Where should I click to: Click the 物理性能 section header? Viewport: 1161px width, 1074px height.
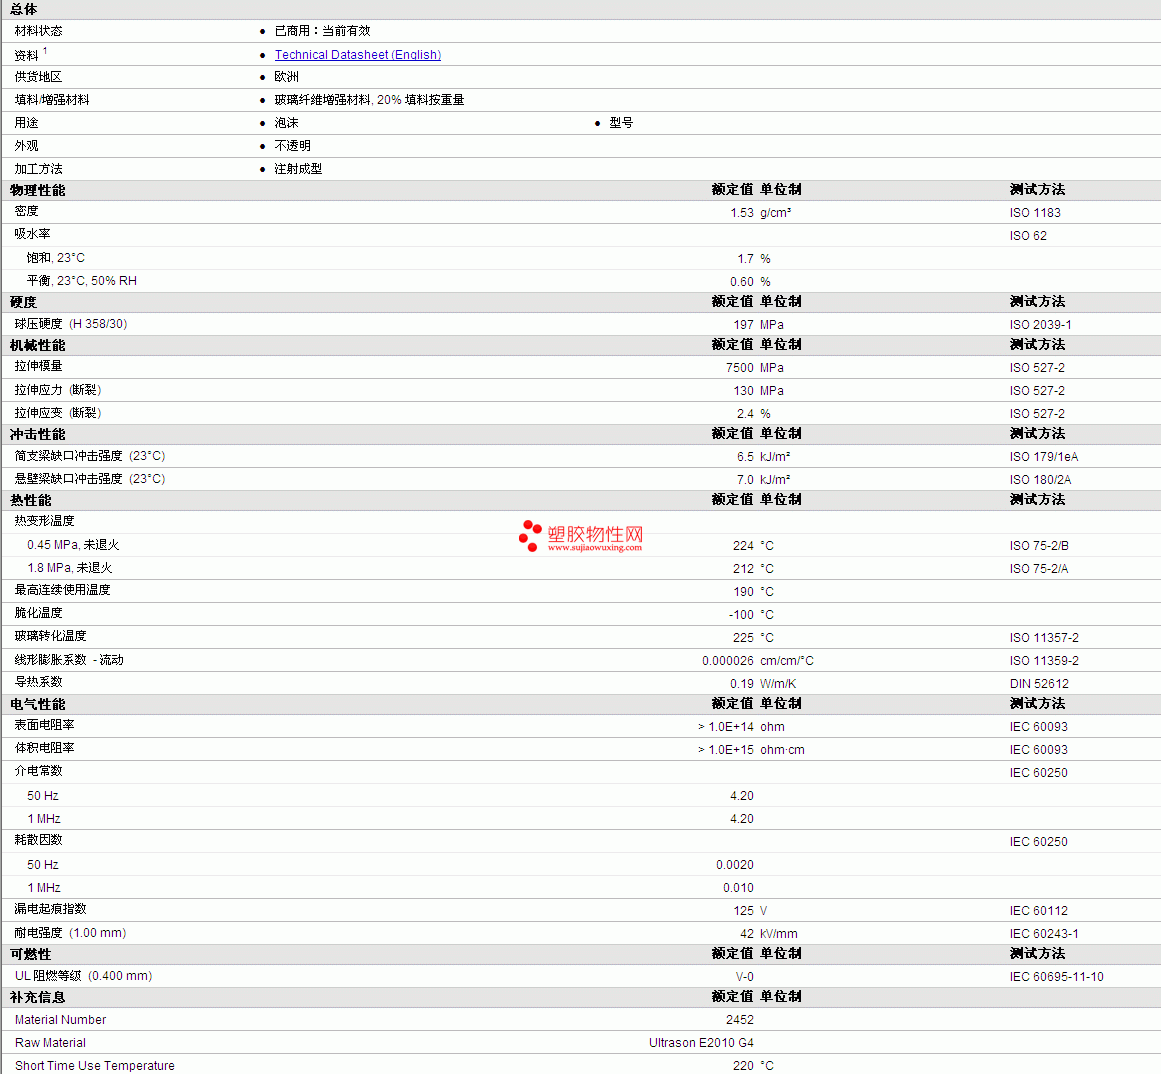click(38, 190)
